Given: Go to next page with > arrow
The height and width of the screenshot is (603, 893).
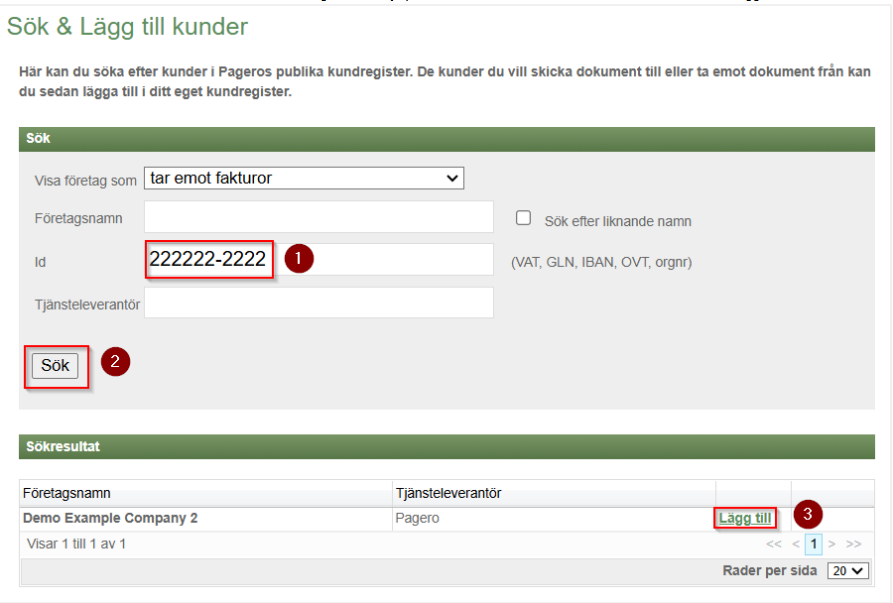Looking at the screenshot, I should tap(832, 544).
